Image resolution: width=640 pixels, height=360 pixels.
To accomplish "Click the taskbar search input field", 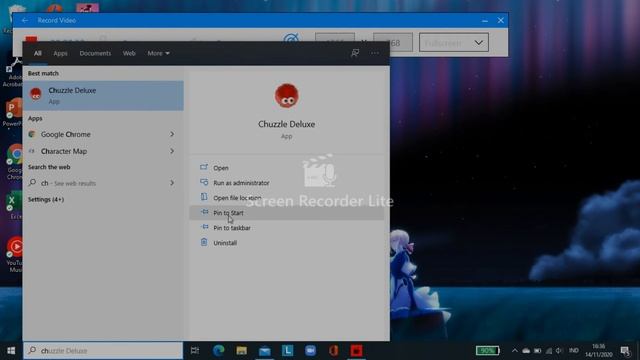I will [103, 351].
